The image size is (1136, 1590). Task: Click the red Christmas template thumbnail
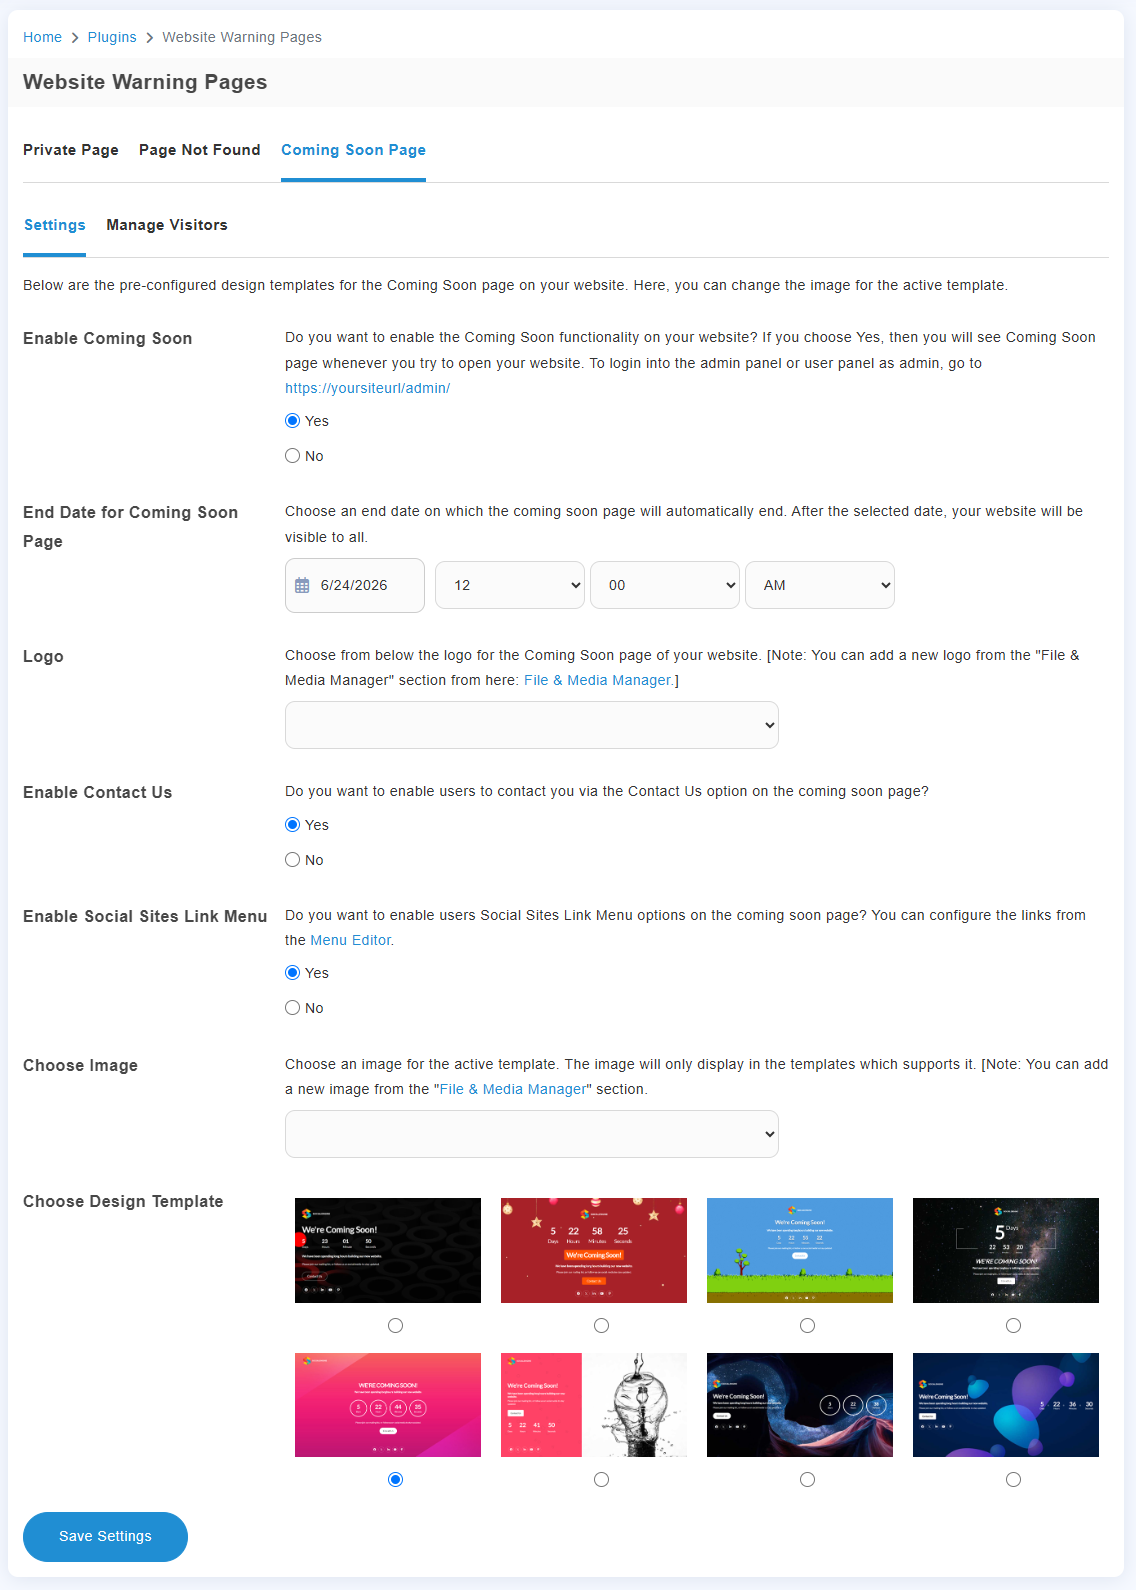point(594,1250)
